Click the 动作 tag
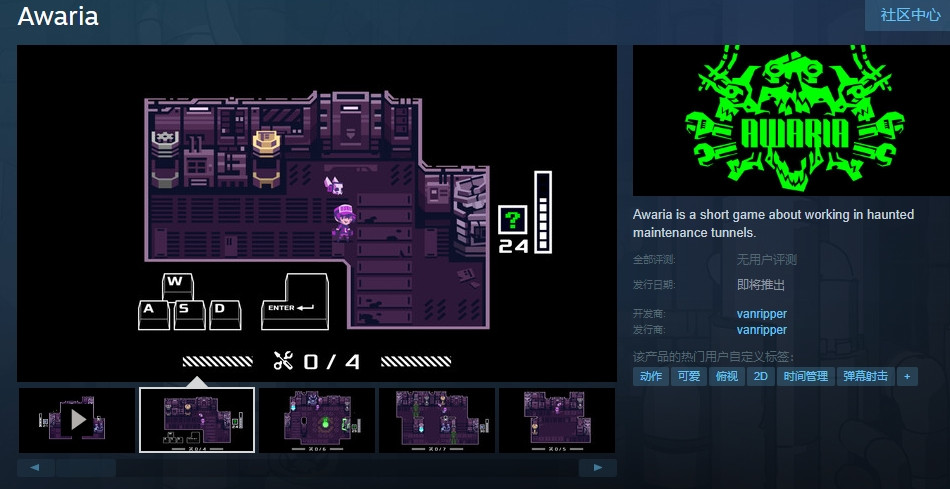 651,376
